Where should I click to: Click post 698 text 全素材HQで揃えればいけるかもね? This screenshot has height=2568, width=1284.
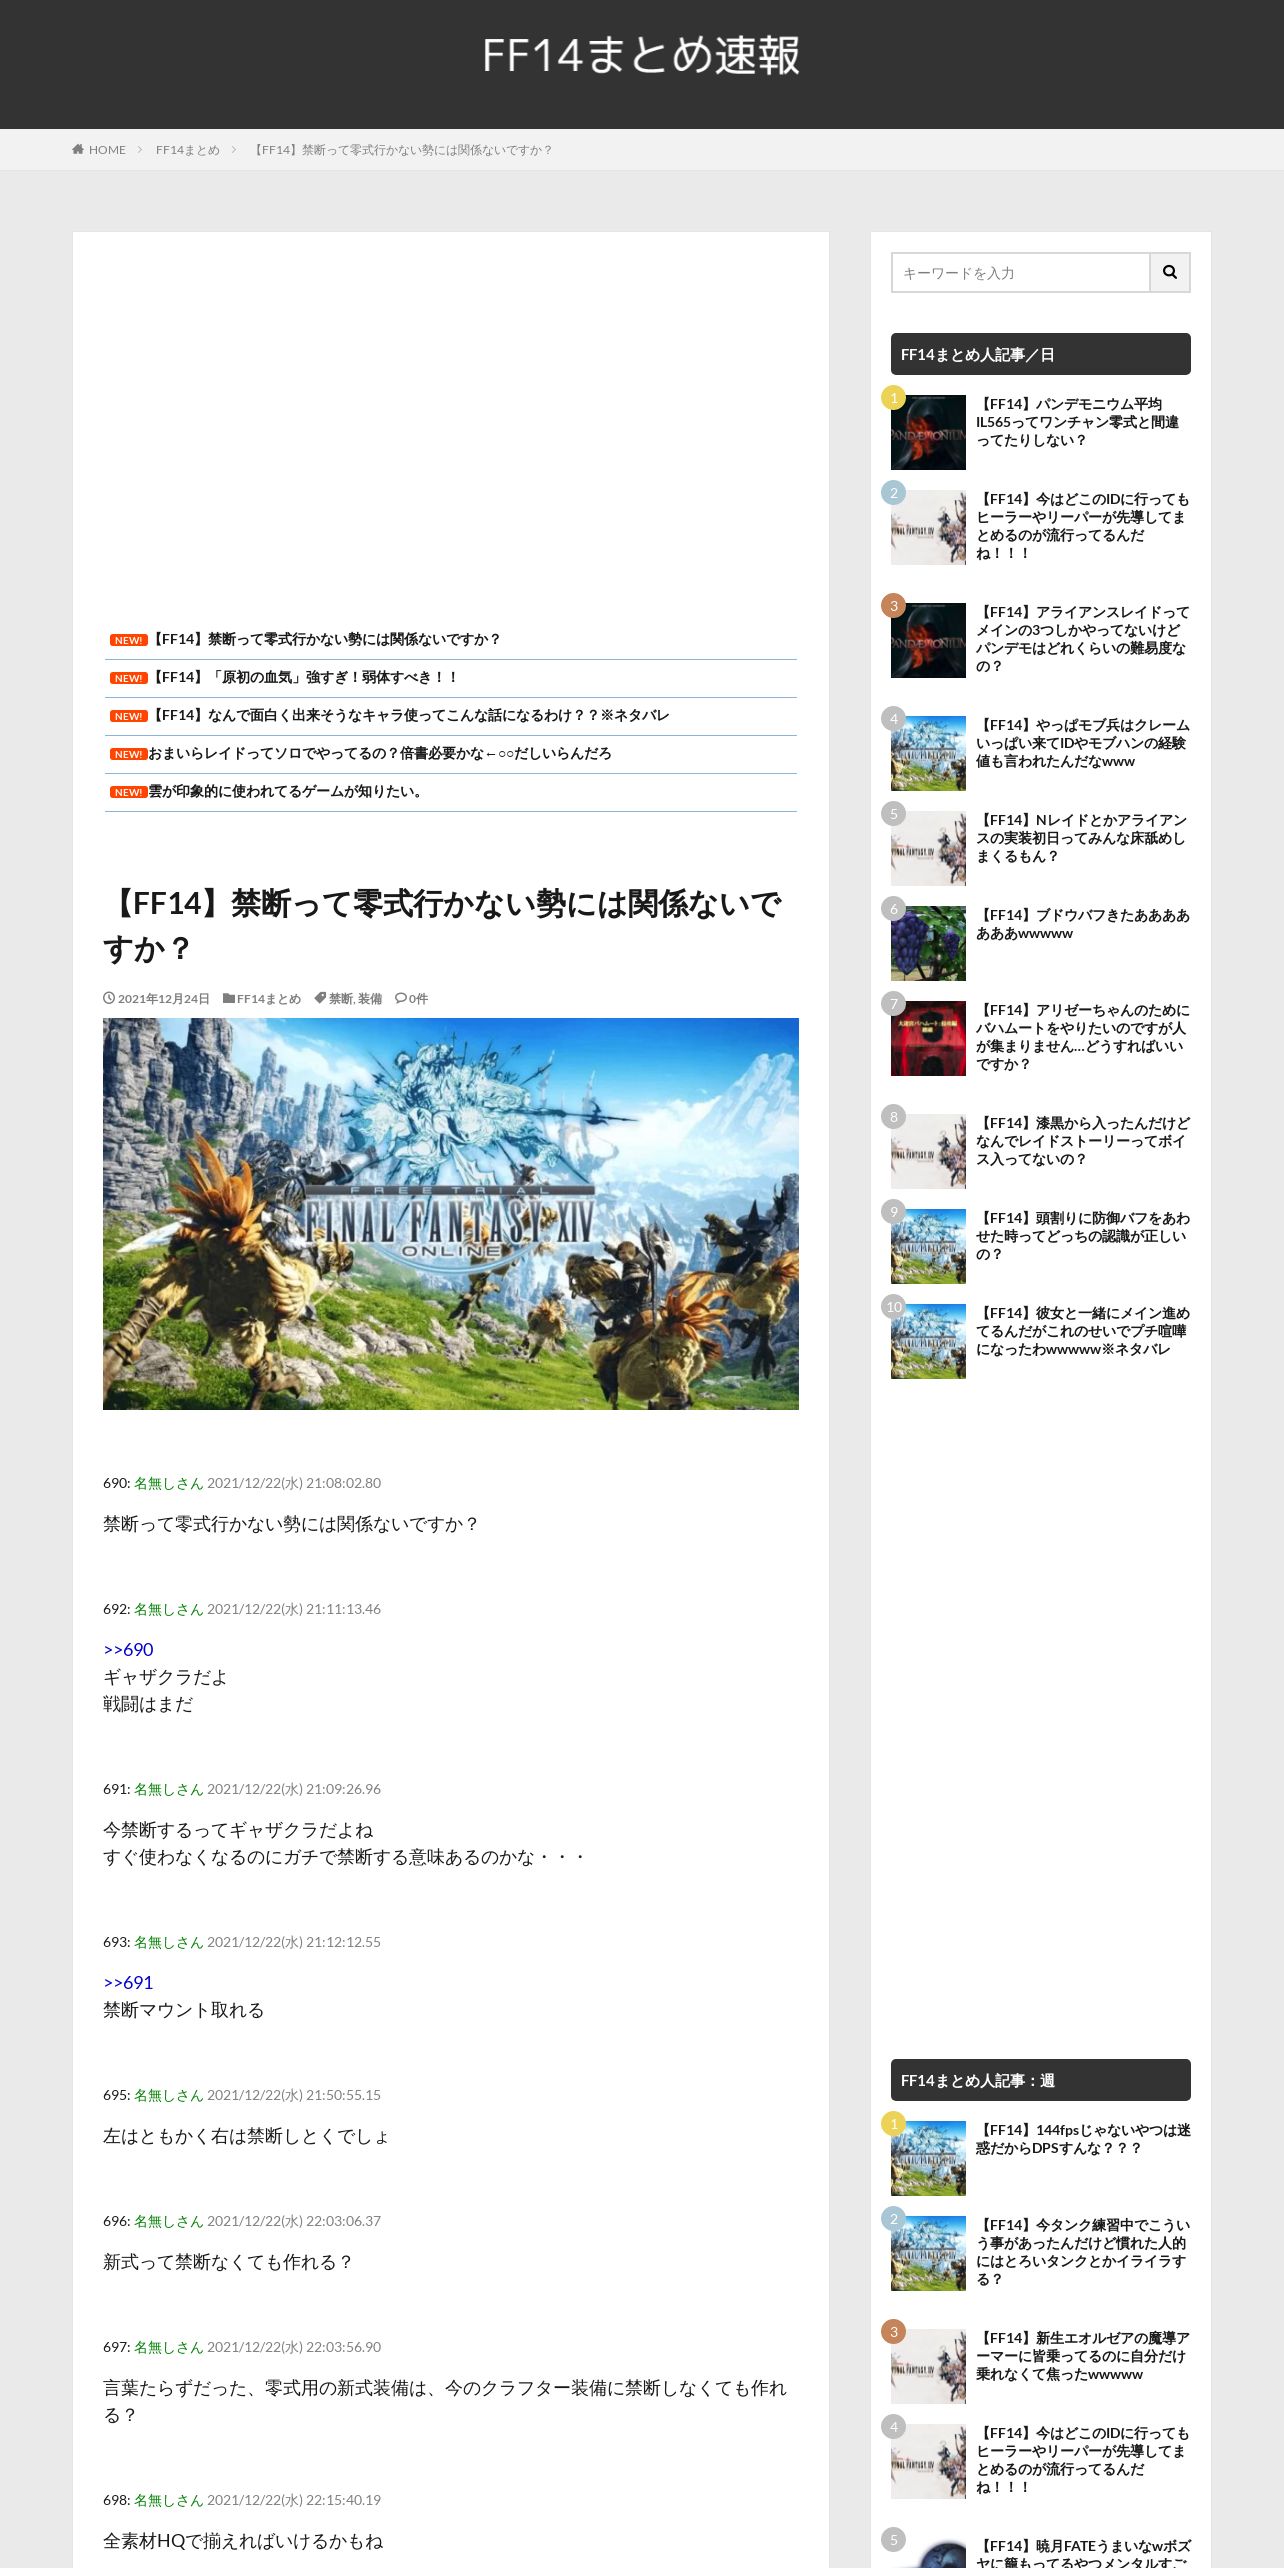point(243,2541)
